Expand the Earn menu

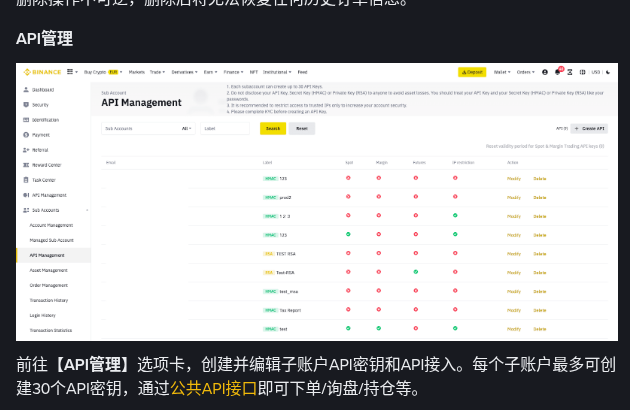(210, 72)
